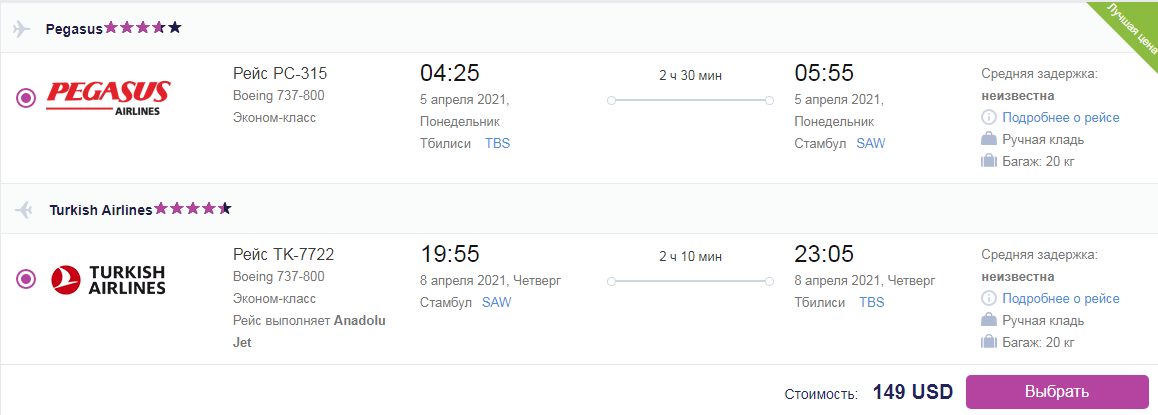Click the Pegasus Airlines logo
Screen dimensions: 1158x415
pyautogui.click(x=109, y=97)
